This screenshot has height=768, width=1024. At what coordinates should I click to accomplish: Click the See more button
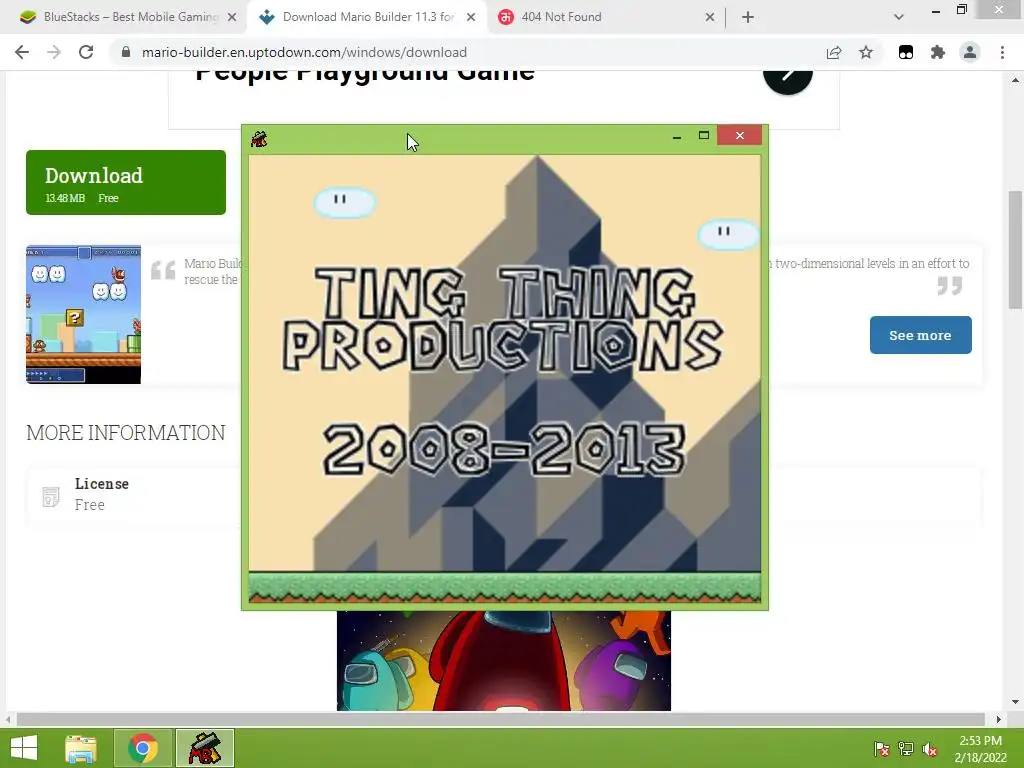[x=920, y=335]
